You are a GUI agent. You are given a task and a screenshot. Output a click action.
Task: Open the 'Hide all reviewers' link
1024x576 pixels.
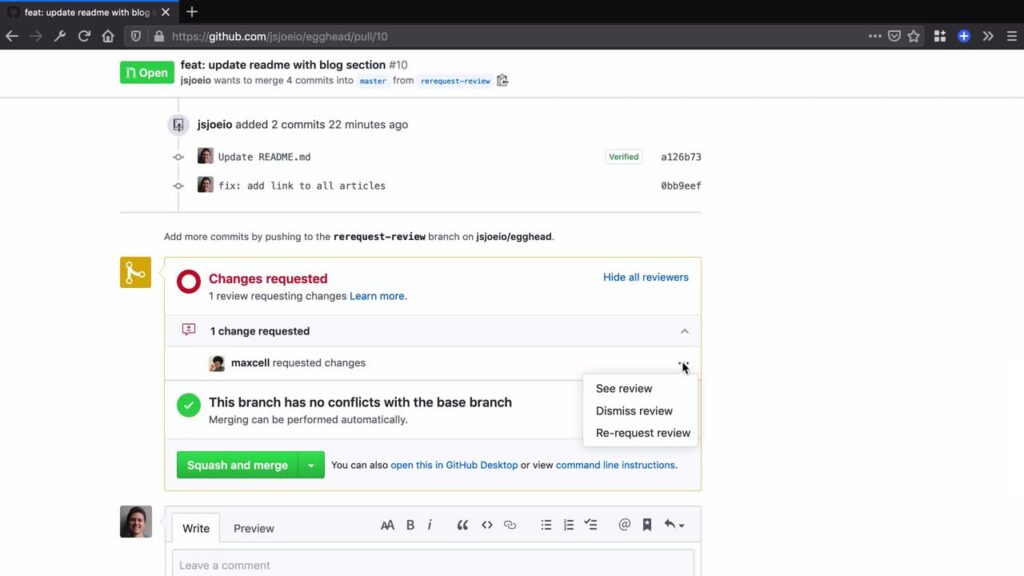(645, 277)
